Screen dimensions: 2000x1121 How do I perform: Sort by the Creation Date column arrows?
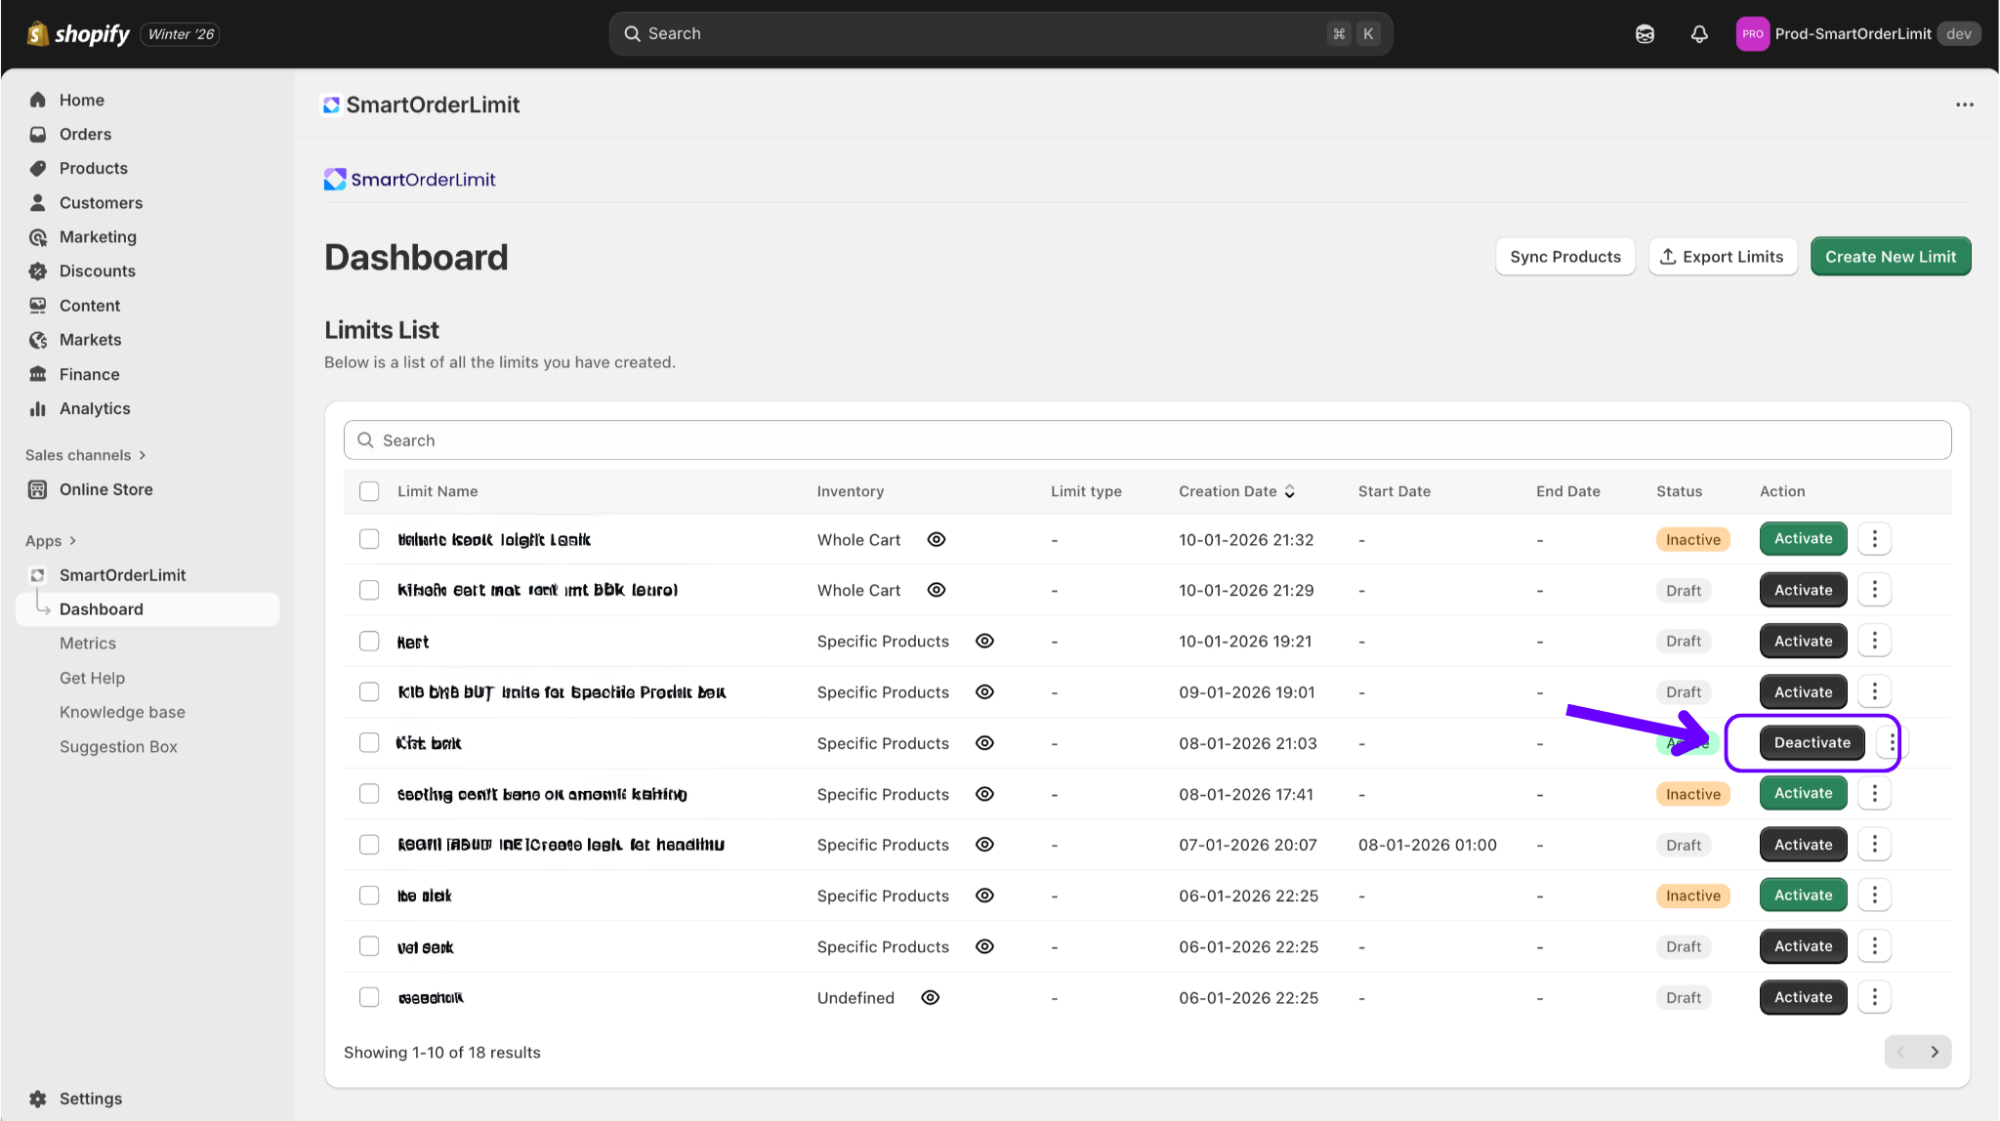click(1290, 491)
